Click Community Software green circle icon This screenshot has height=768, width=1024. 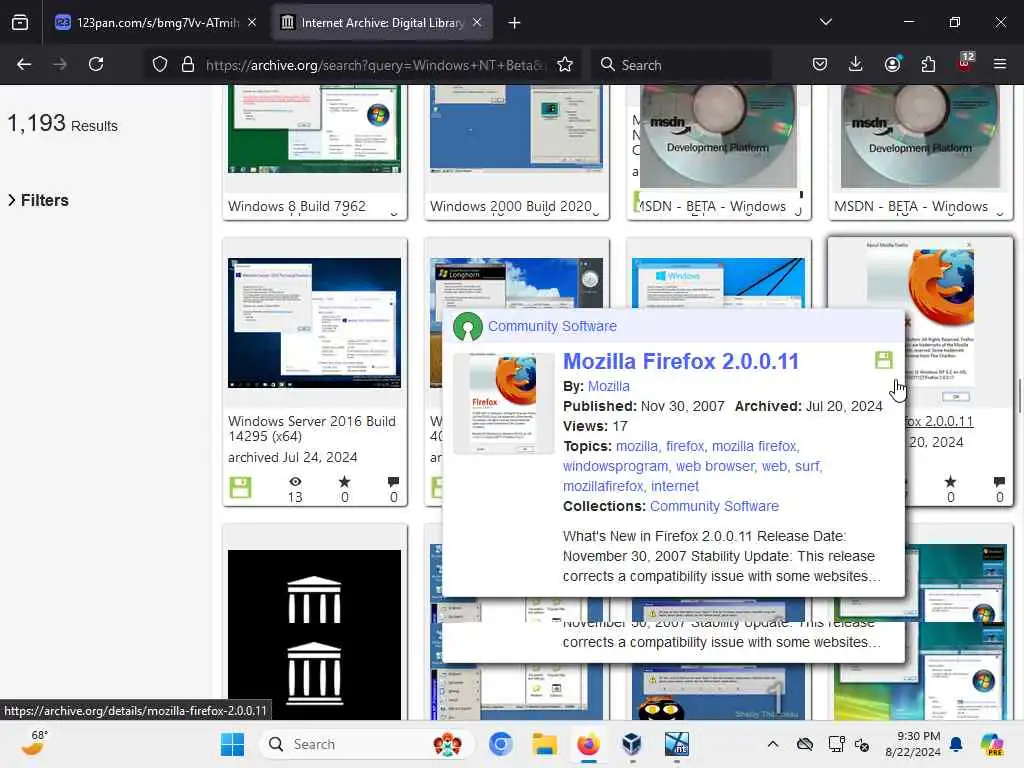tap(468, 327)
